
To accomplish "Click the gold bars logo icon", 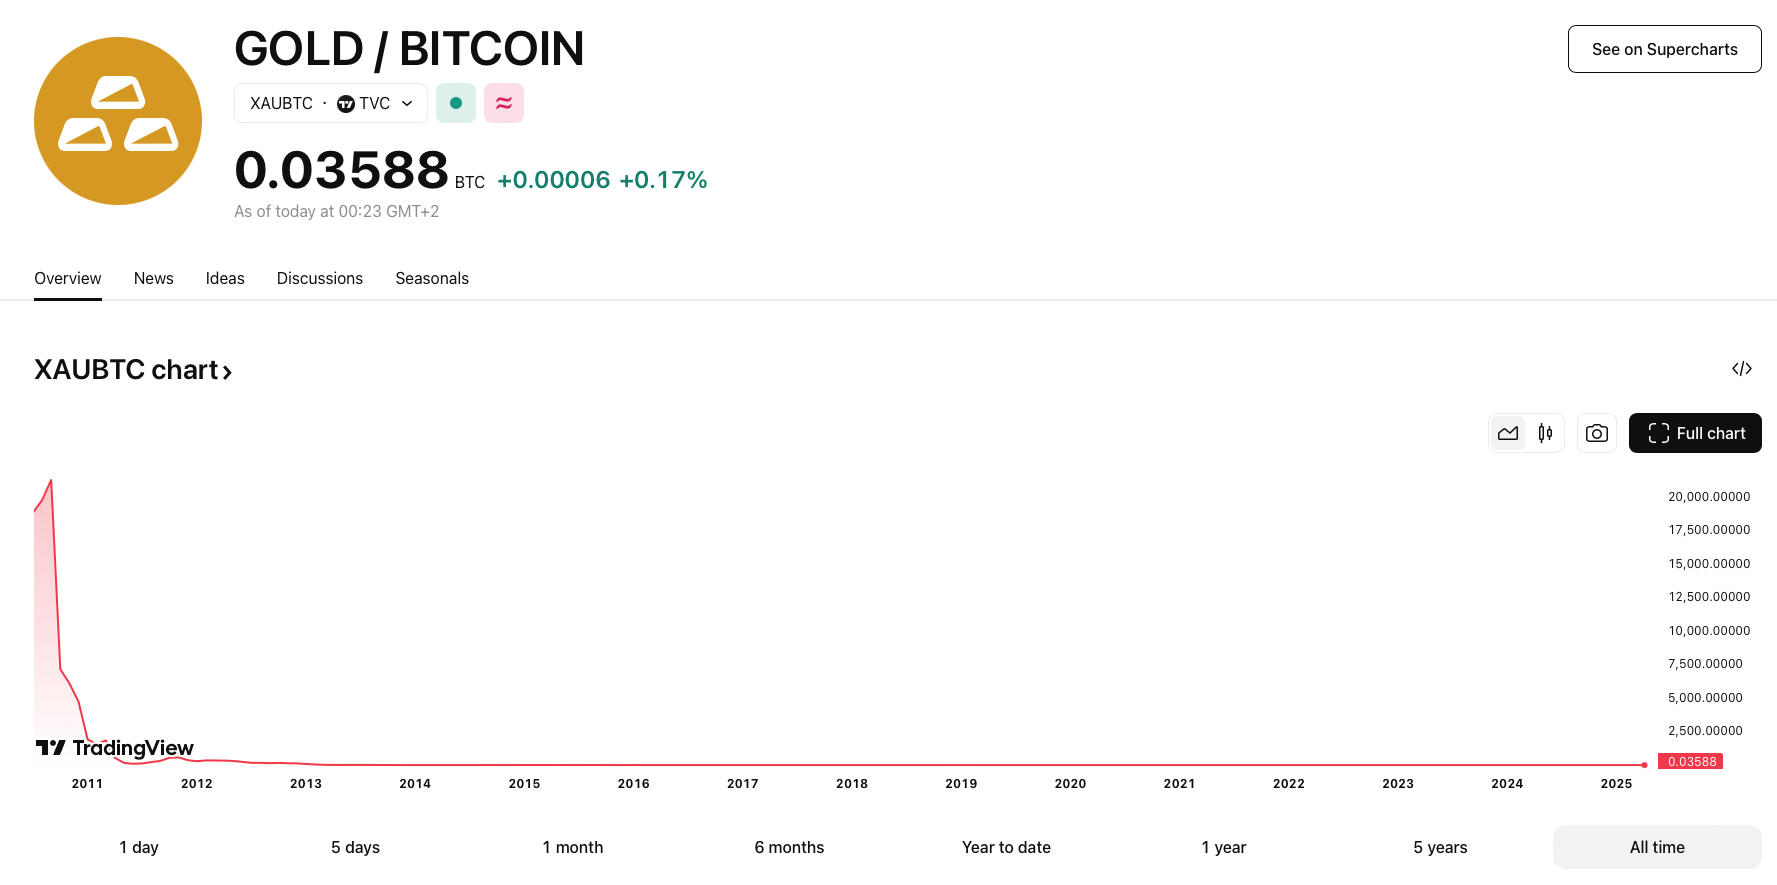I will 118,121.
